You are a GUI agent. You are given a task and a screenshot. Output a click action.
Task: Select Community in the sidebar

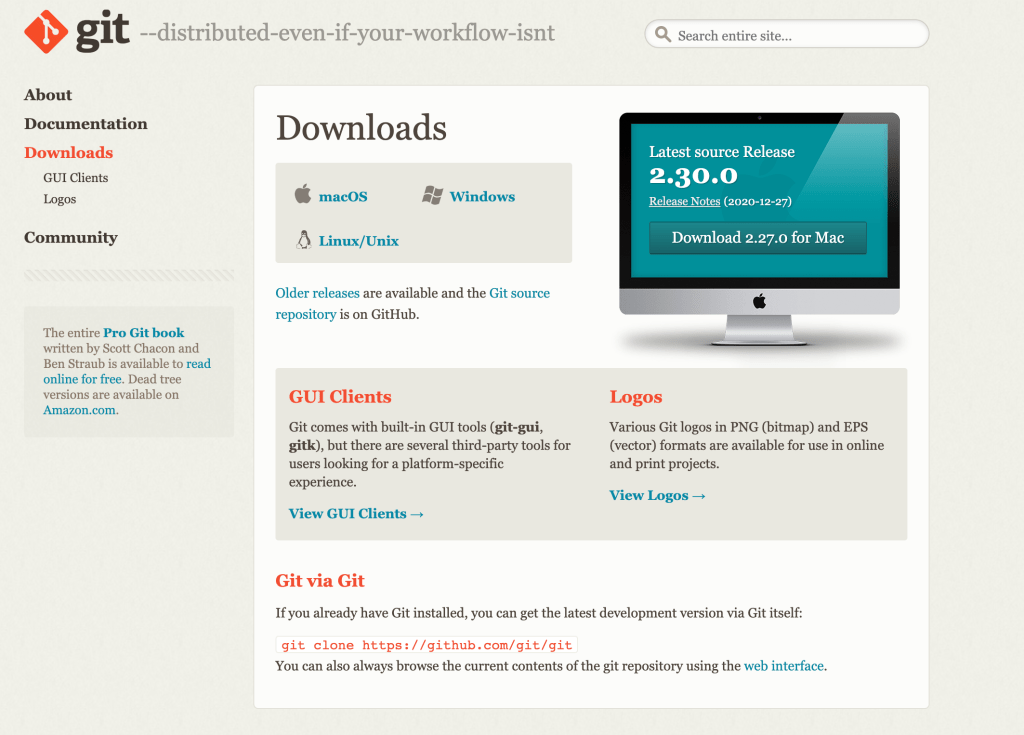click(x=71, y=238)
